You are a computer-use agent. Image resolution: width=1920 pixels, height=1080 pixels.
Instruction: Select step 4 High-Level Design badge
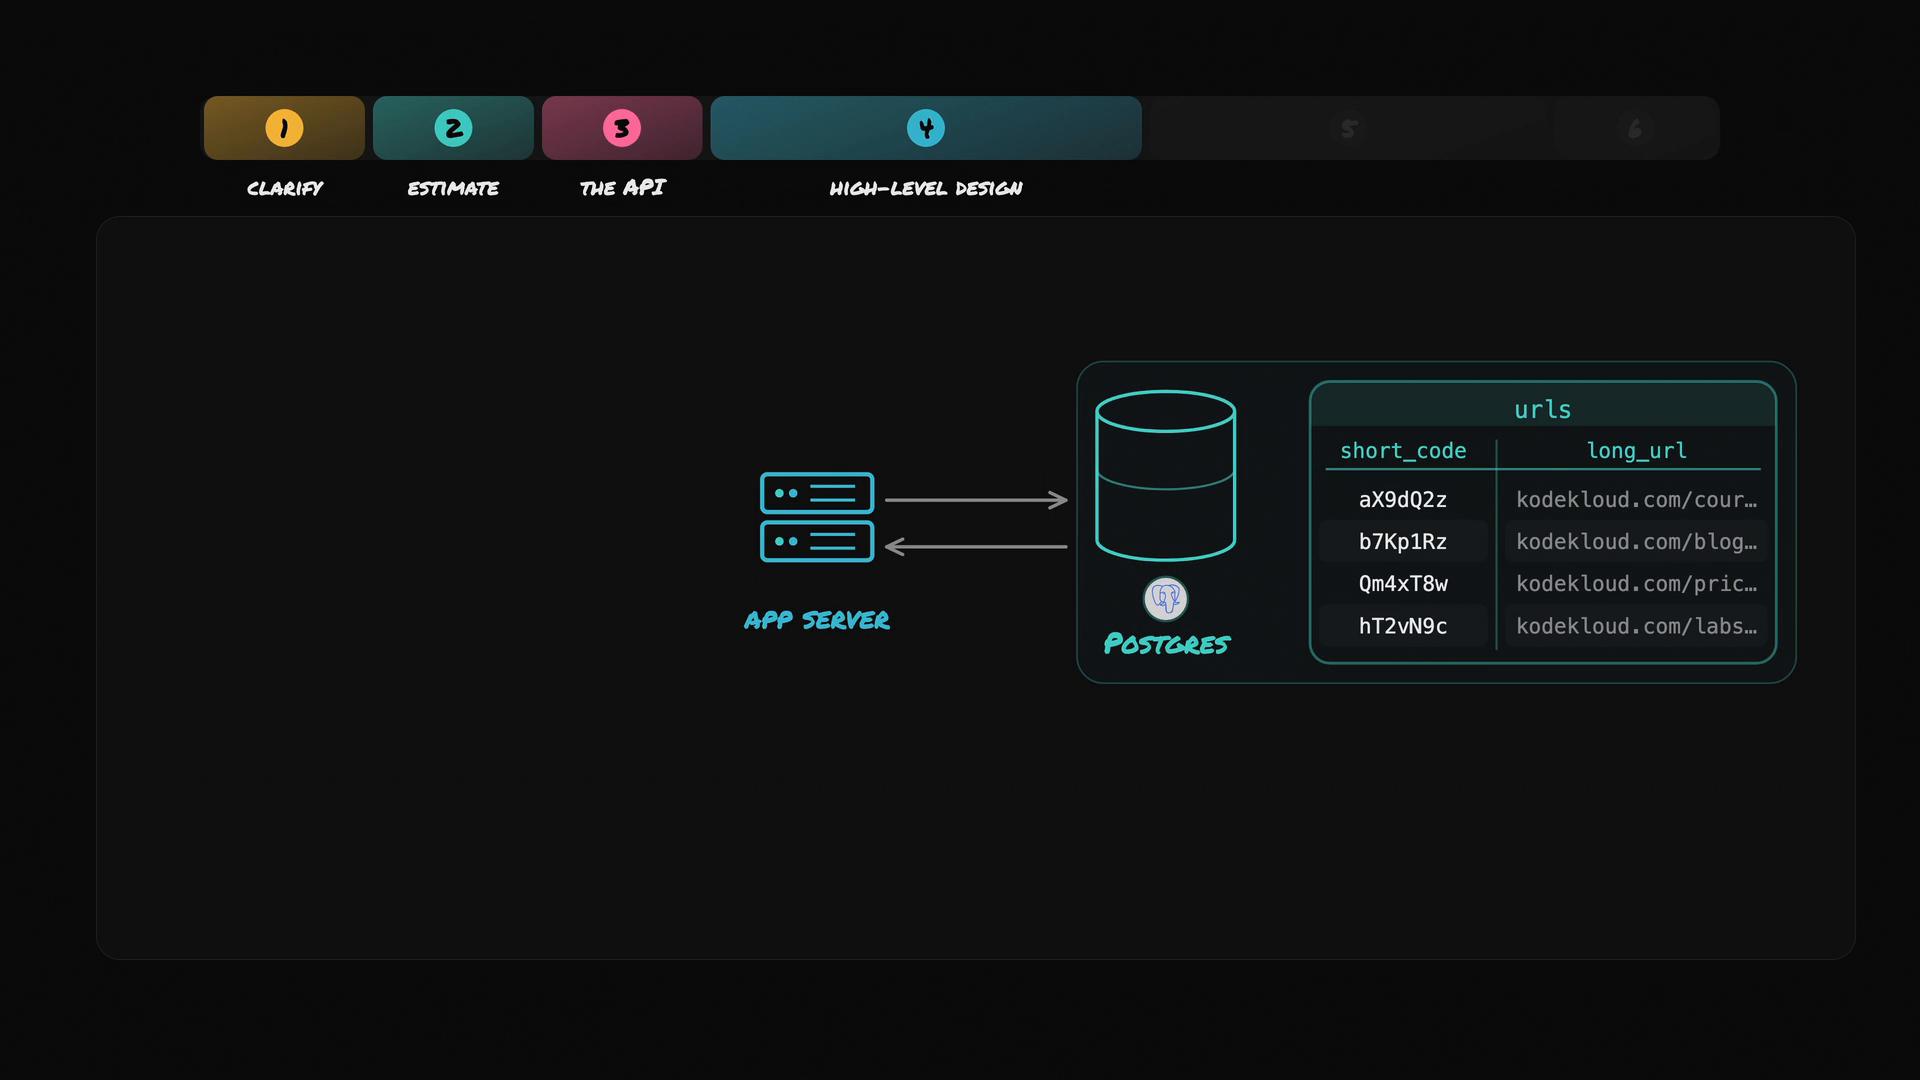926,128
